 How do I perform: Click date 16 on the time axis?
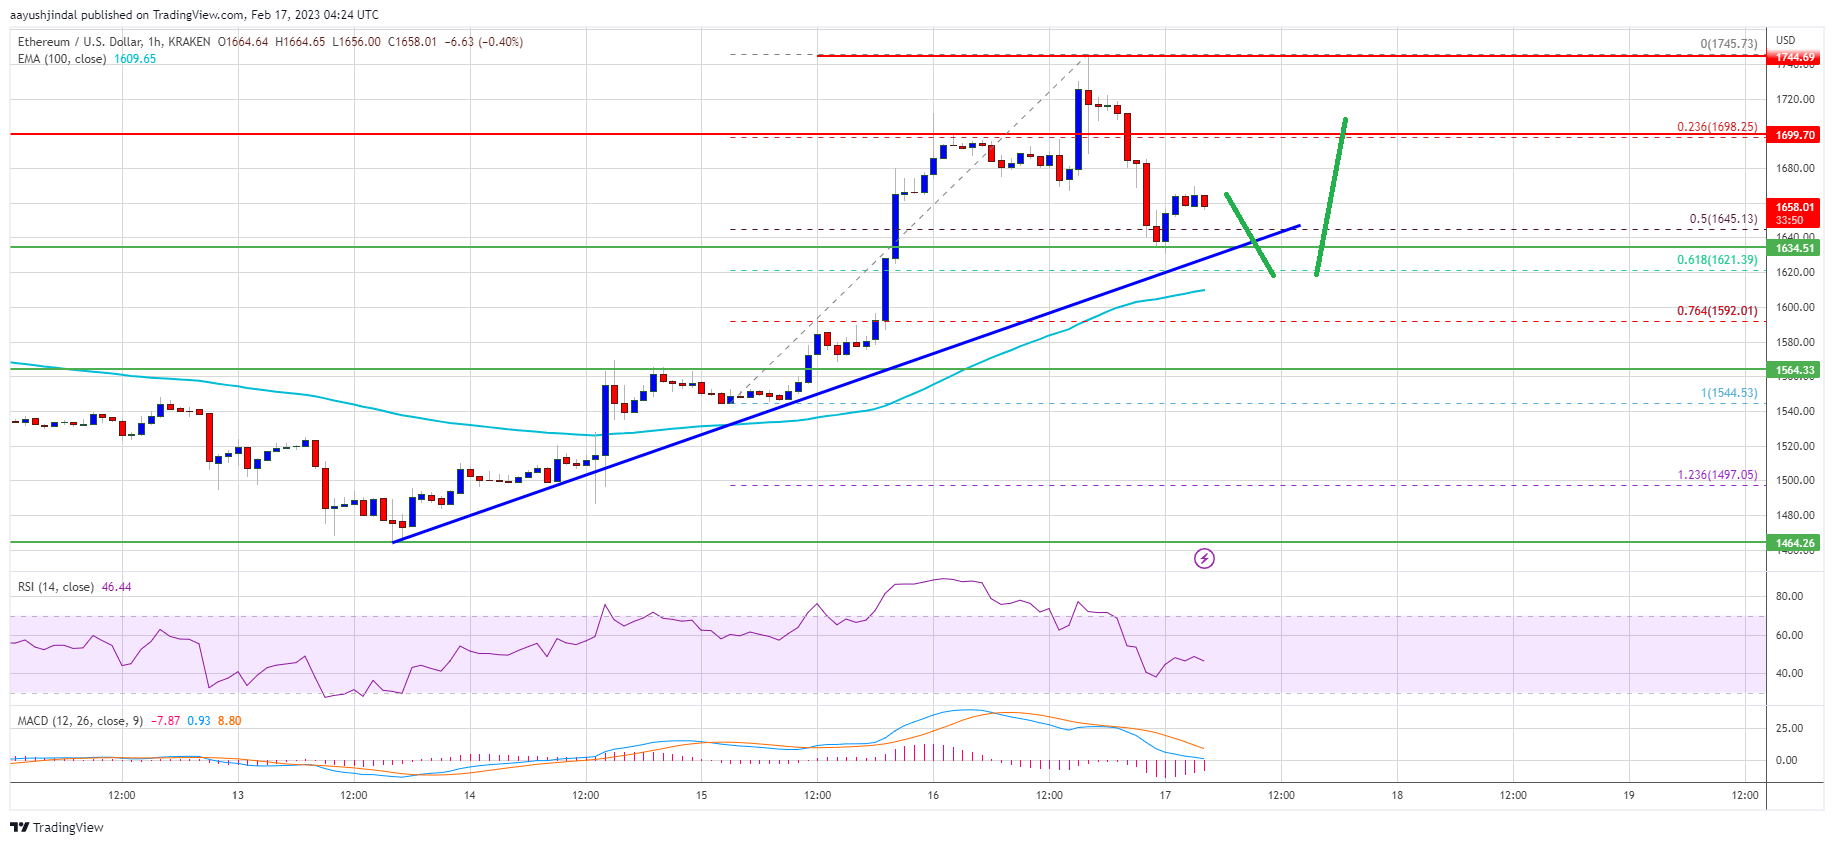933,796
